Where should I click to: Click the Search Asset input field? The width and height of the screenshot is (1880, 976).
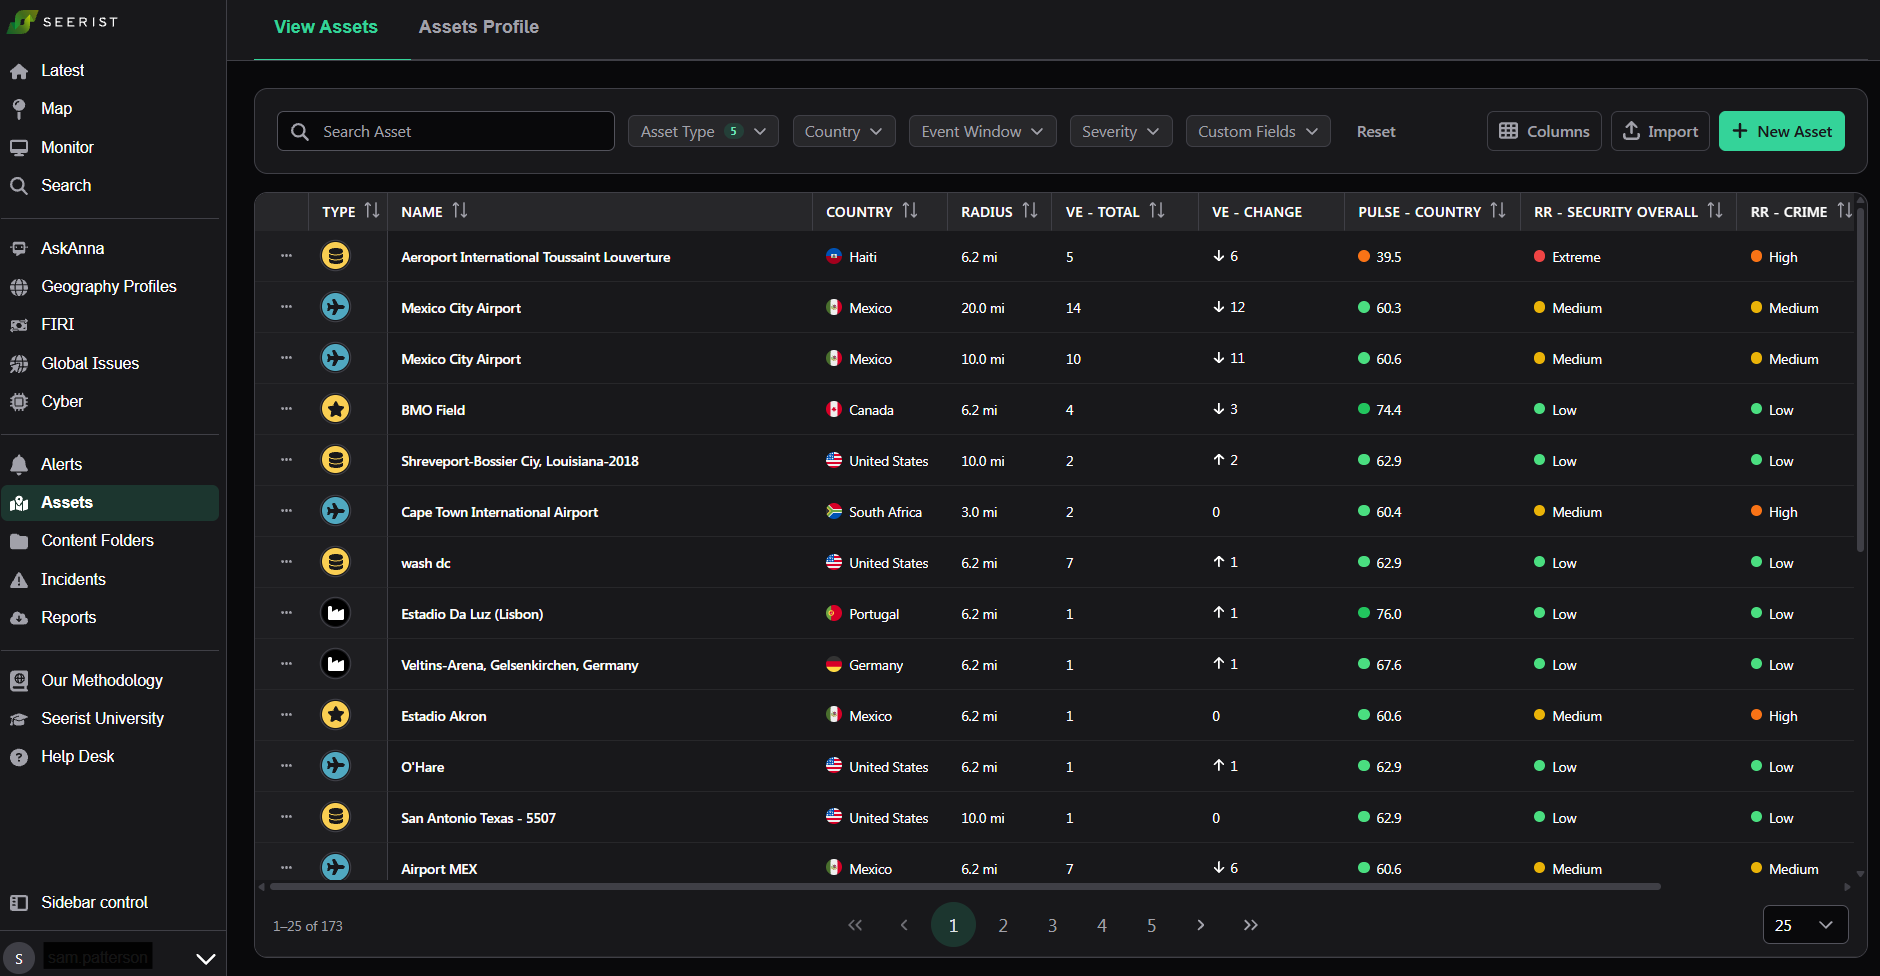[x=446, y=131]
